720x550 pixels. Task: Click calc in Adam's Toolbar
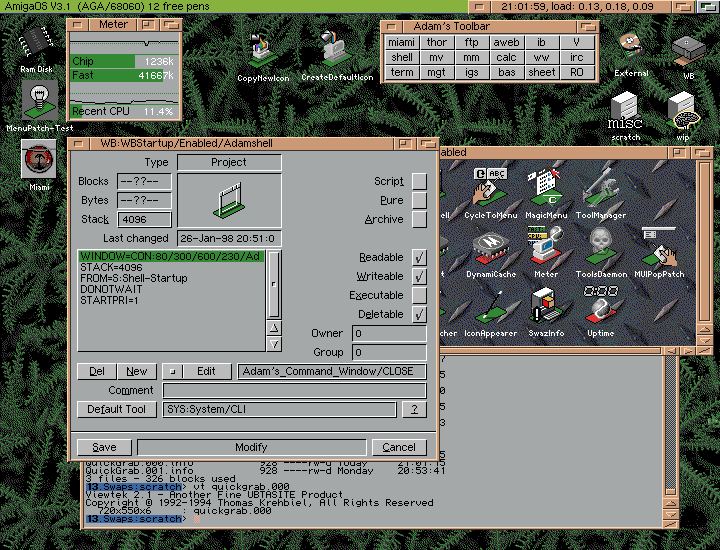coord(506,57)
